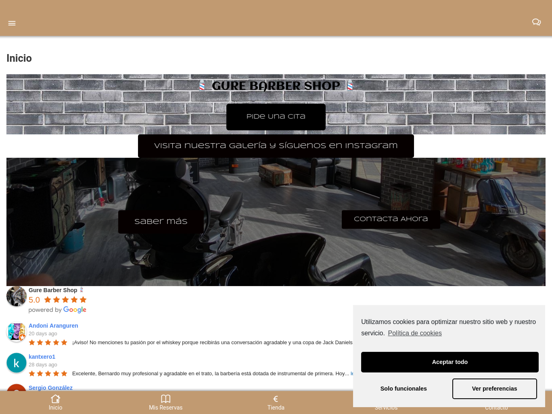The height and width of the screenshot is (414, 552).
Task: Click the Google logo next to powered by
Action: tap(75, 310)
